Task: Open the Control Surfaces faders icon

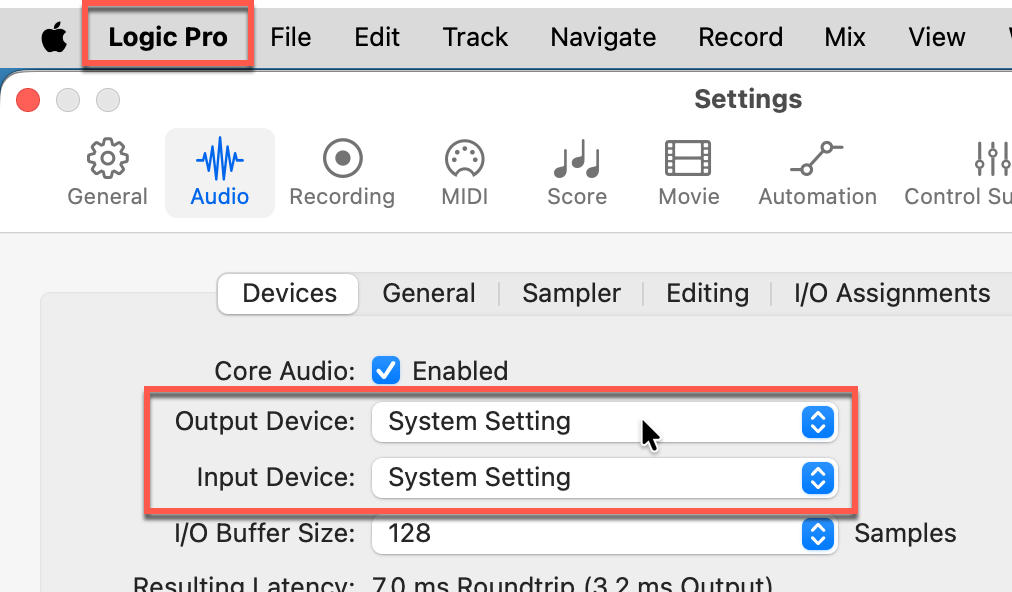Action: point(990,160)
